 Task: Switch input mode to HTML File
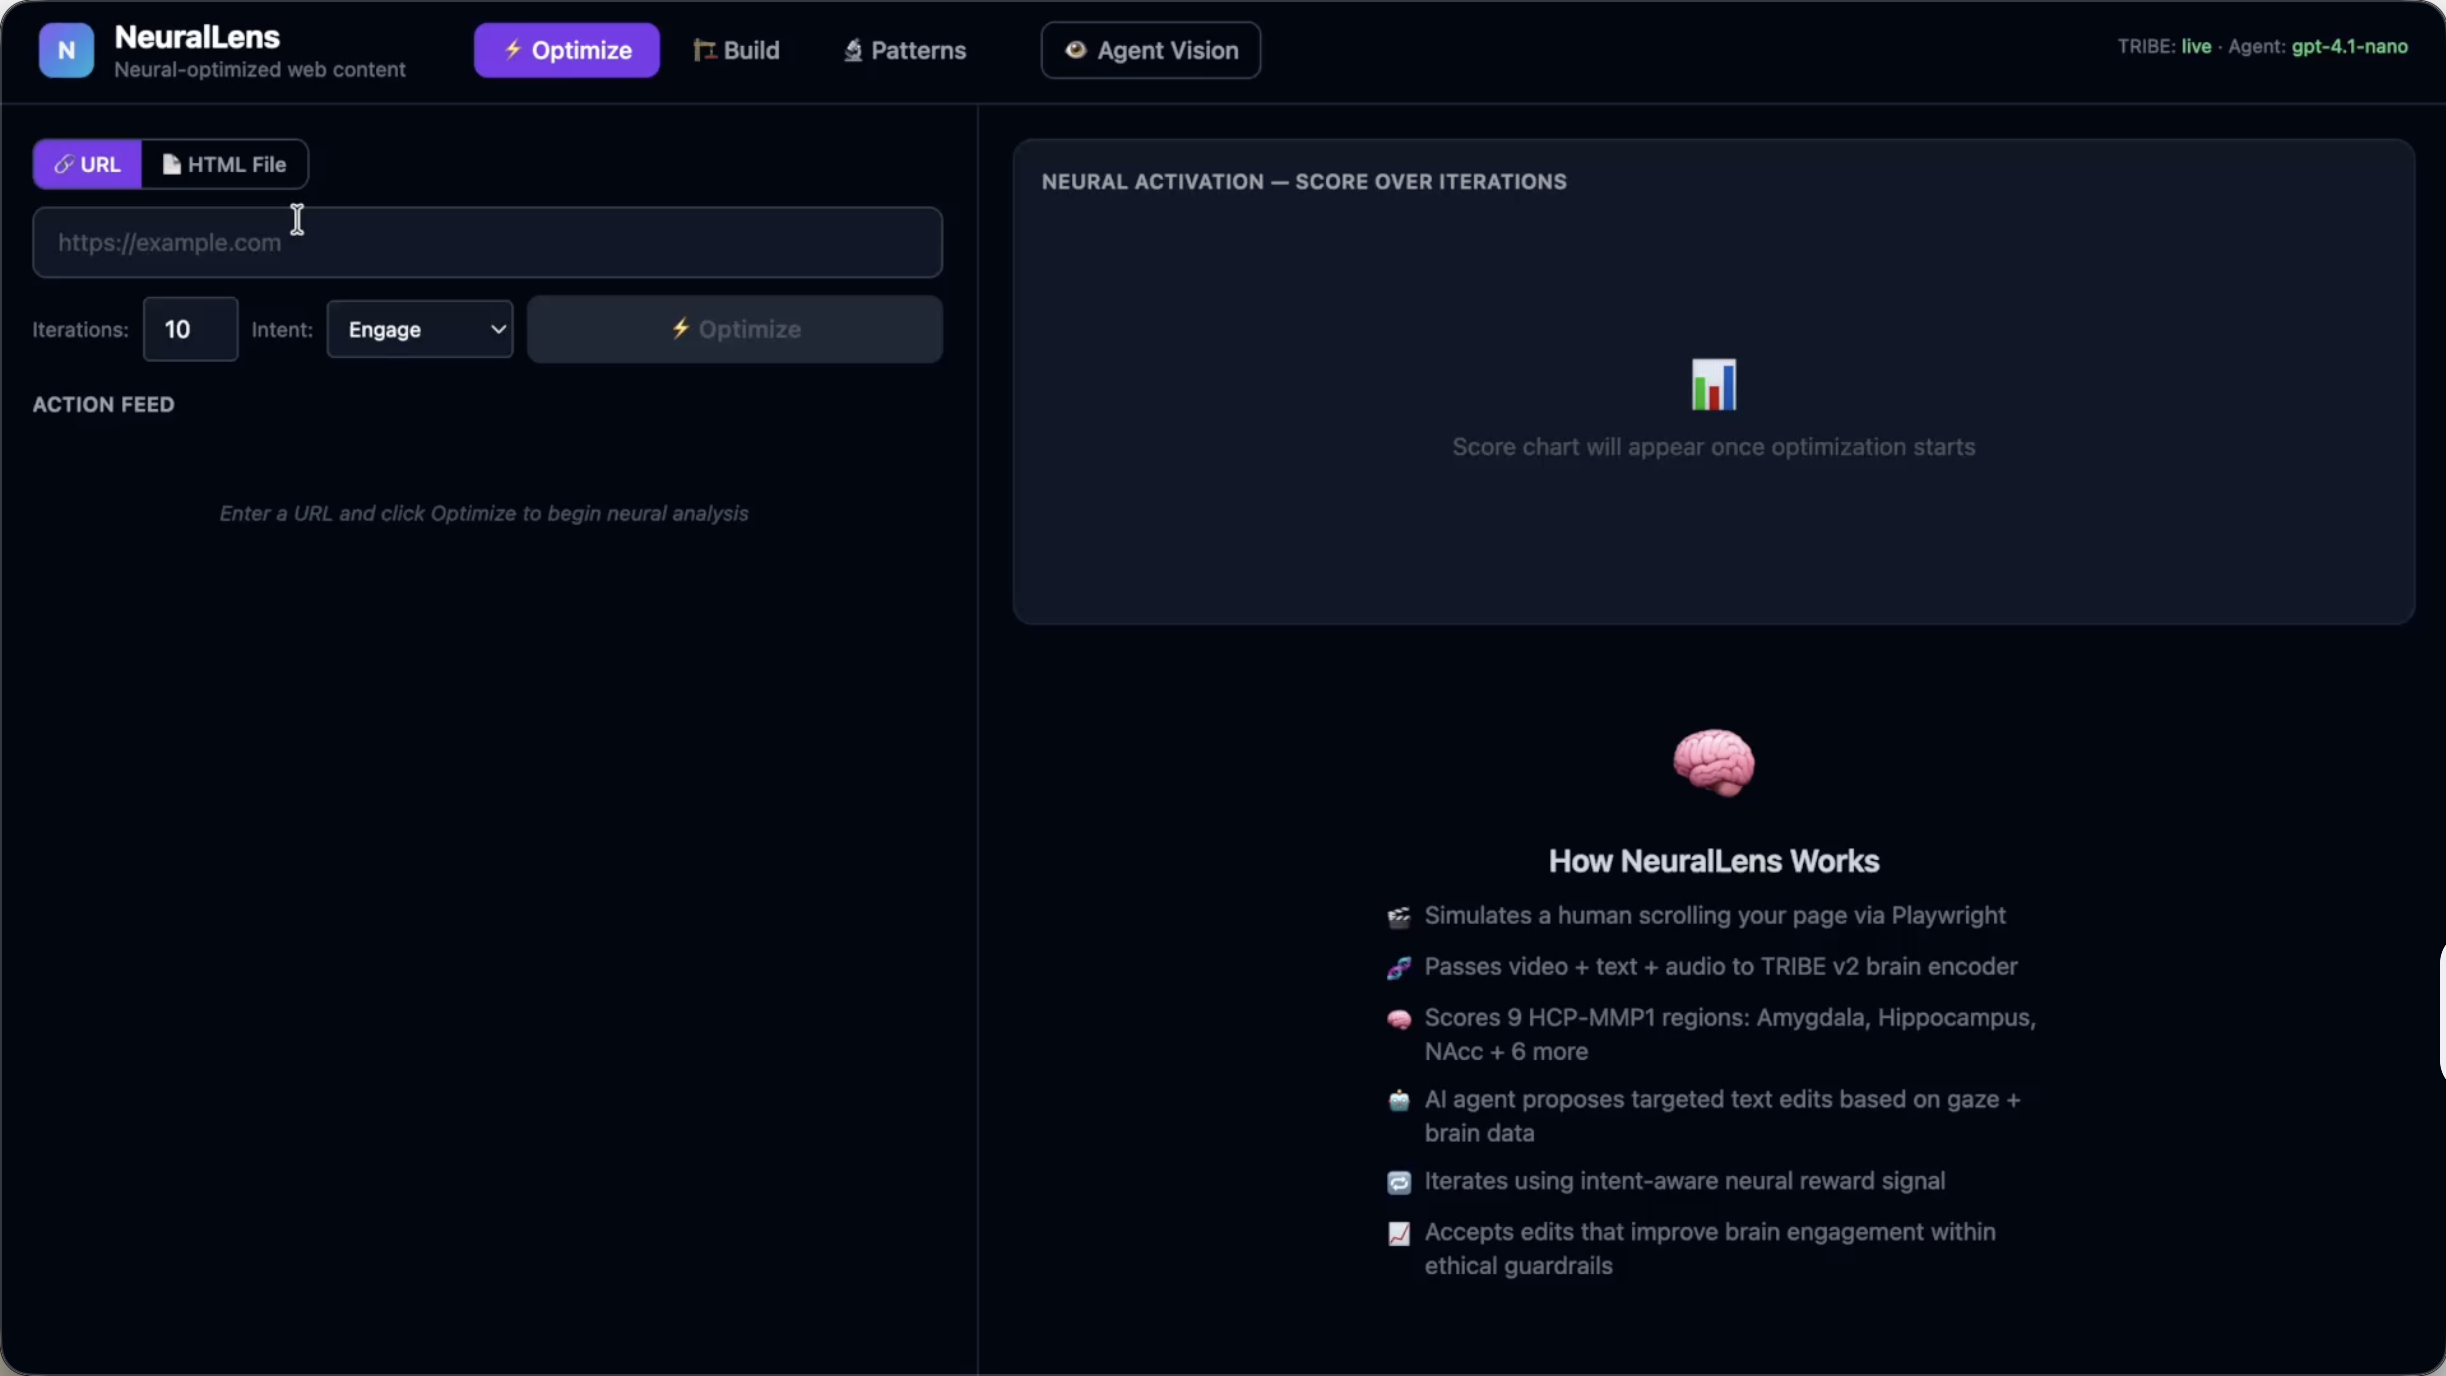[225, 164]
